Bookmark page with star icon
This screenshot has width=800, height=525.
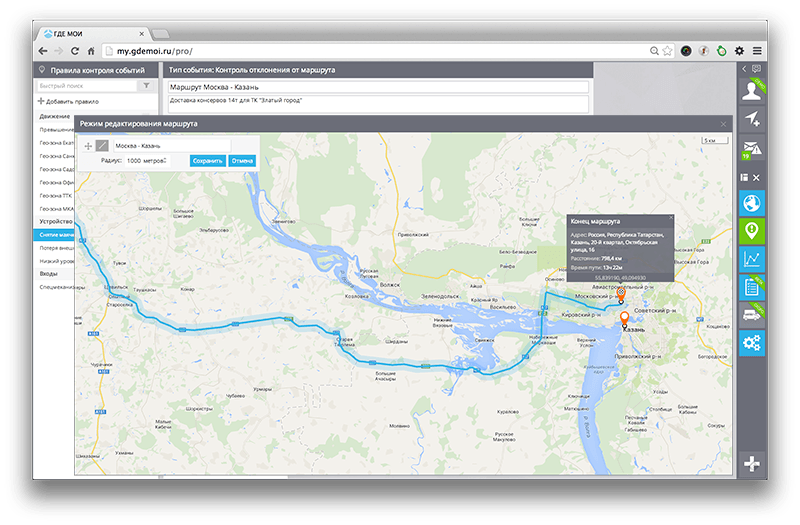tap(667, 51)
